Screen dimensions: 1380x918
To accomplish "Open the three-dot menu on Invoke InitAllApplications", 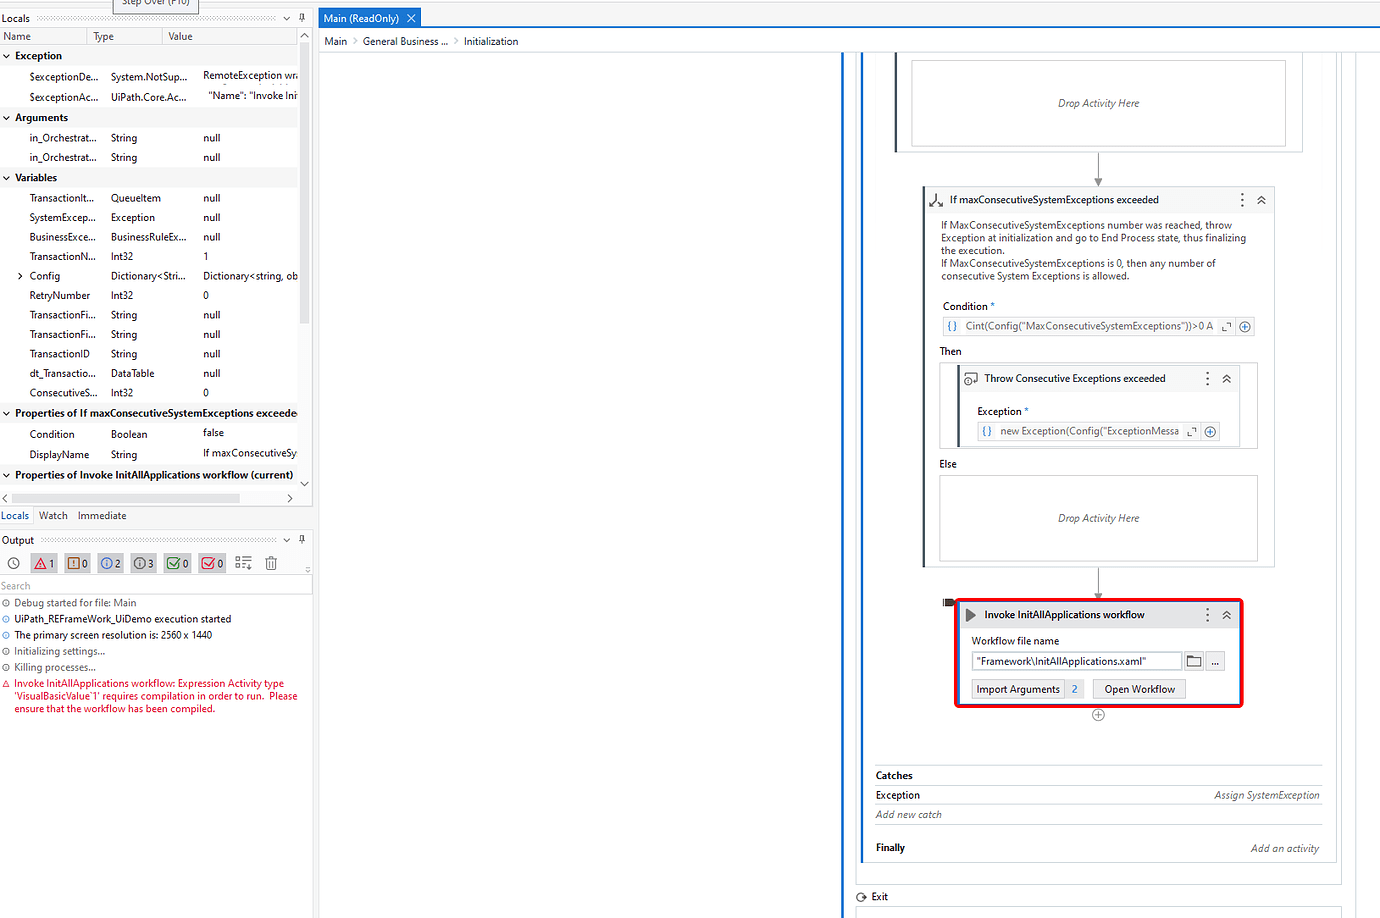I will click(x=1207, y=614).
